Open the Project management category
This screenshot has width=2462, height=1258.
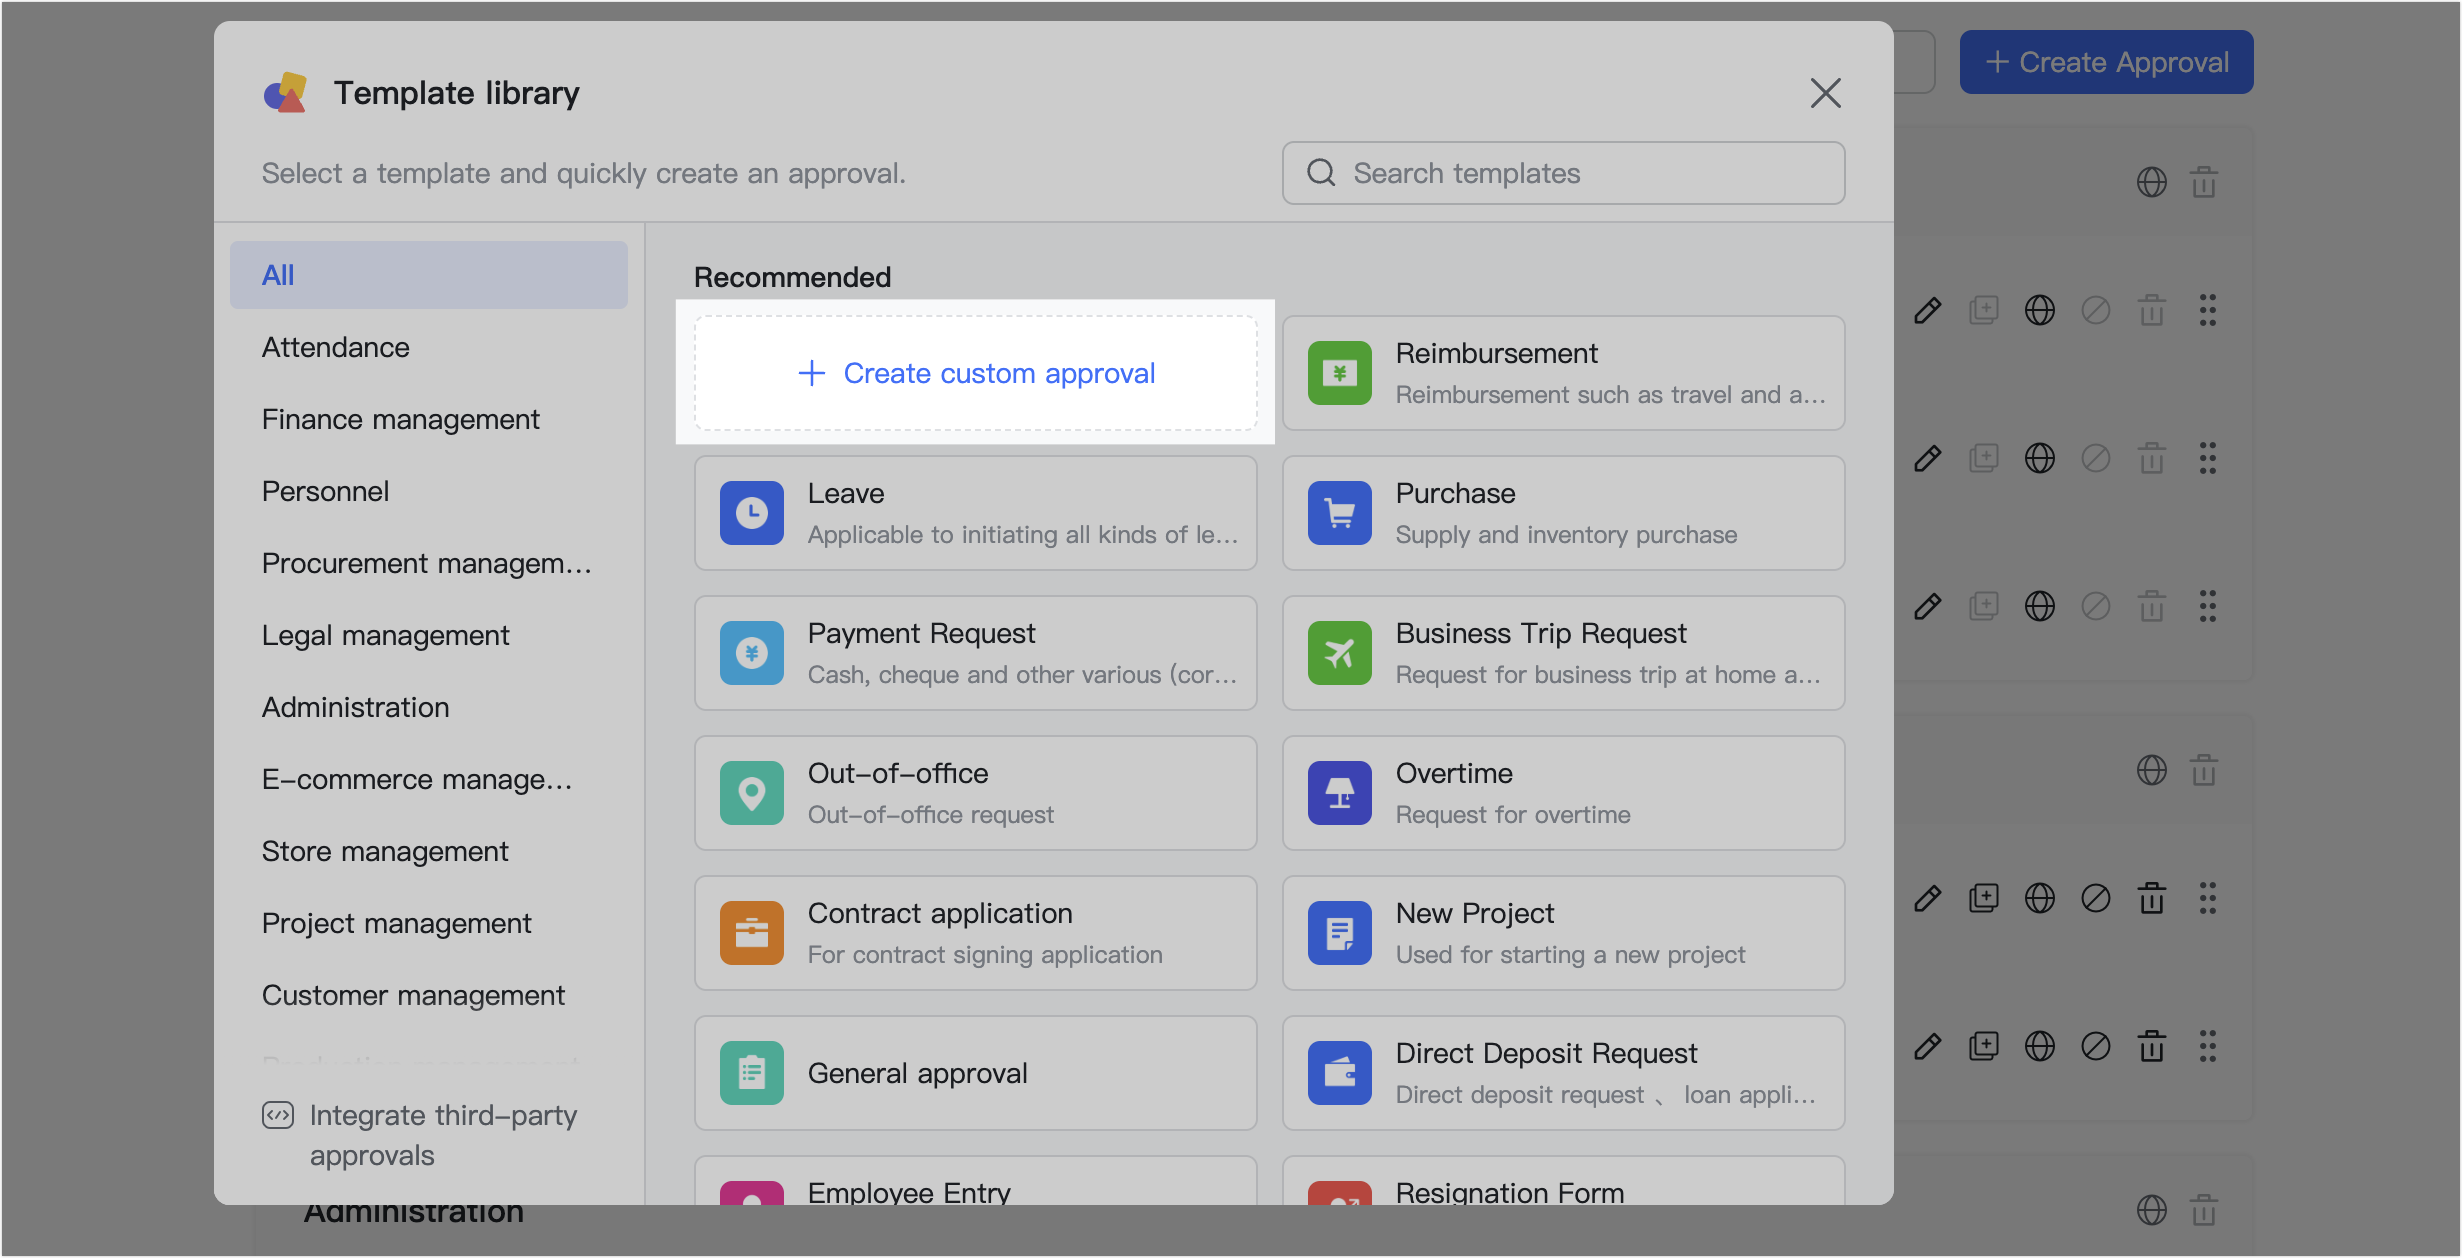coord(397,923)
